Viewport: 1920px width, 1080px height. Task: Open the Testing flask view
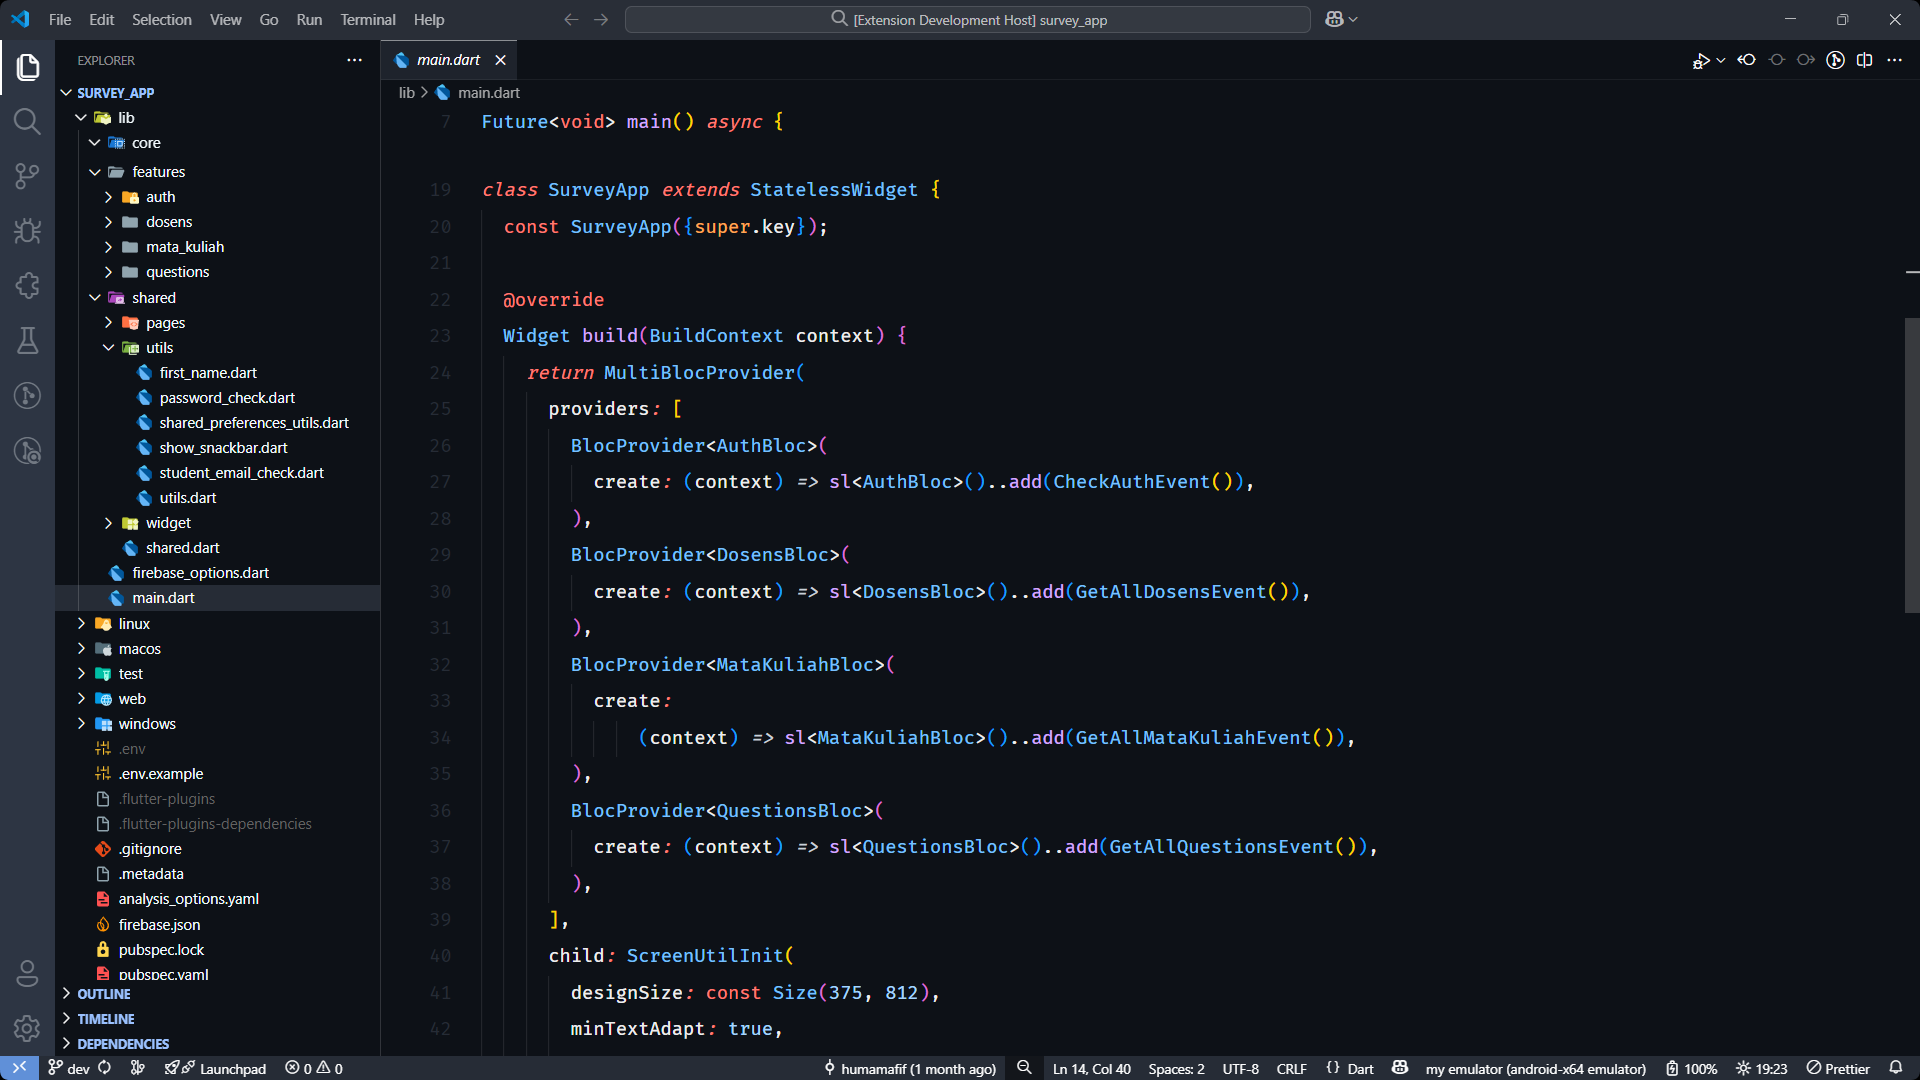click(27, 341)
